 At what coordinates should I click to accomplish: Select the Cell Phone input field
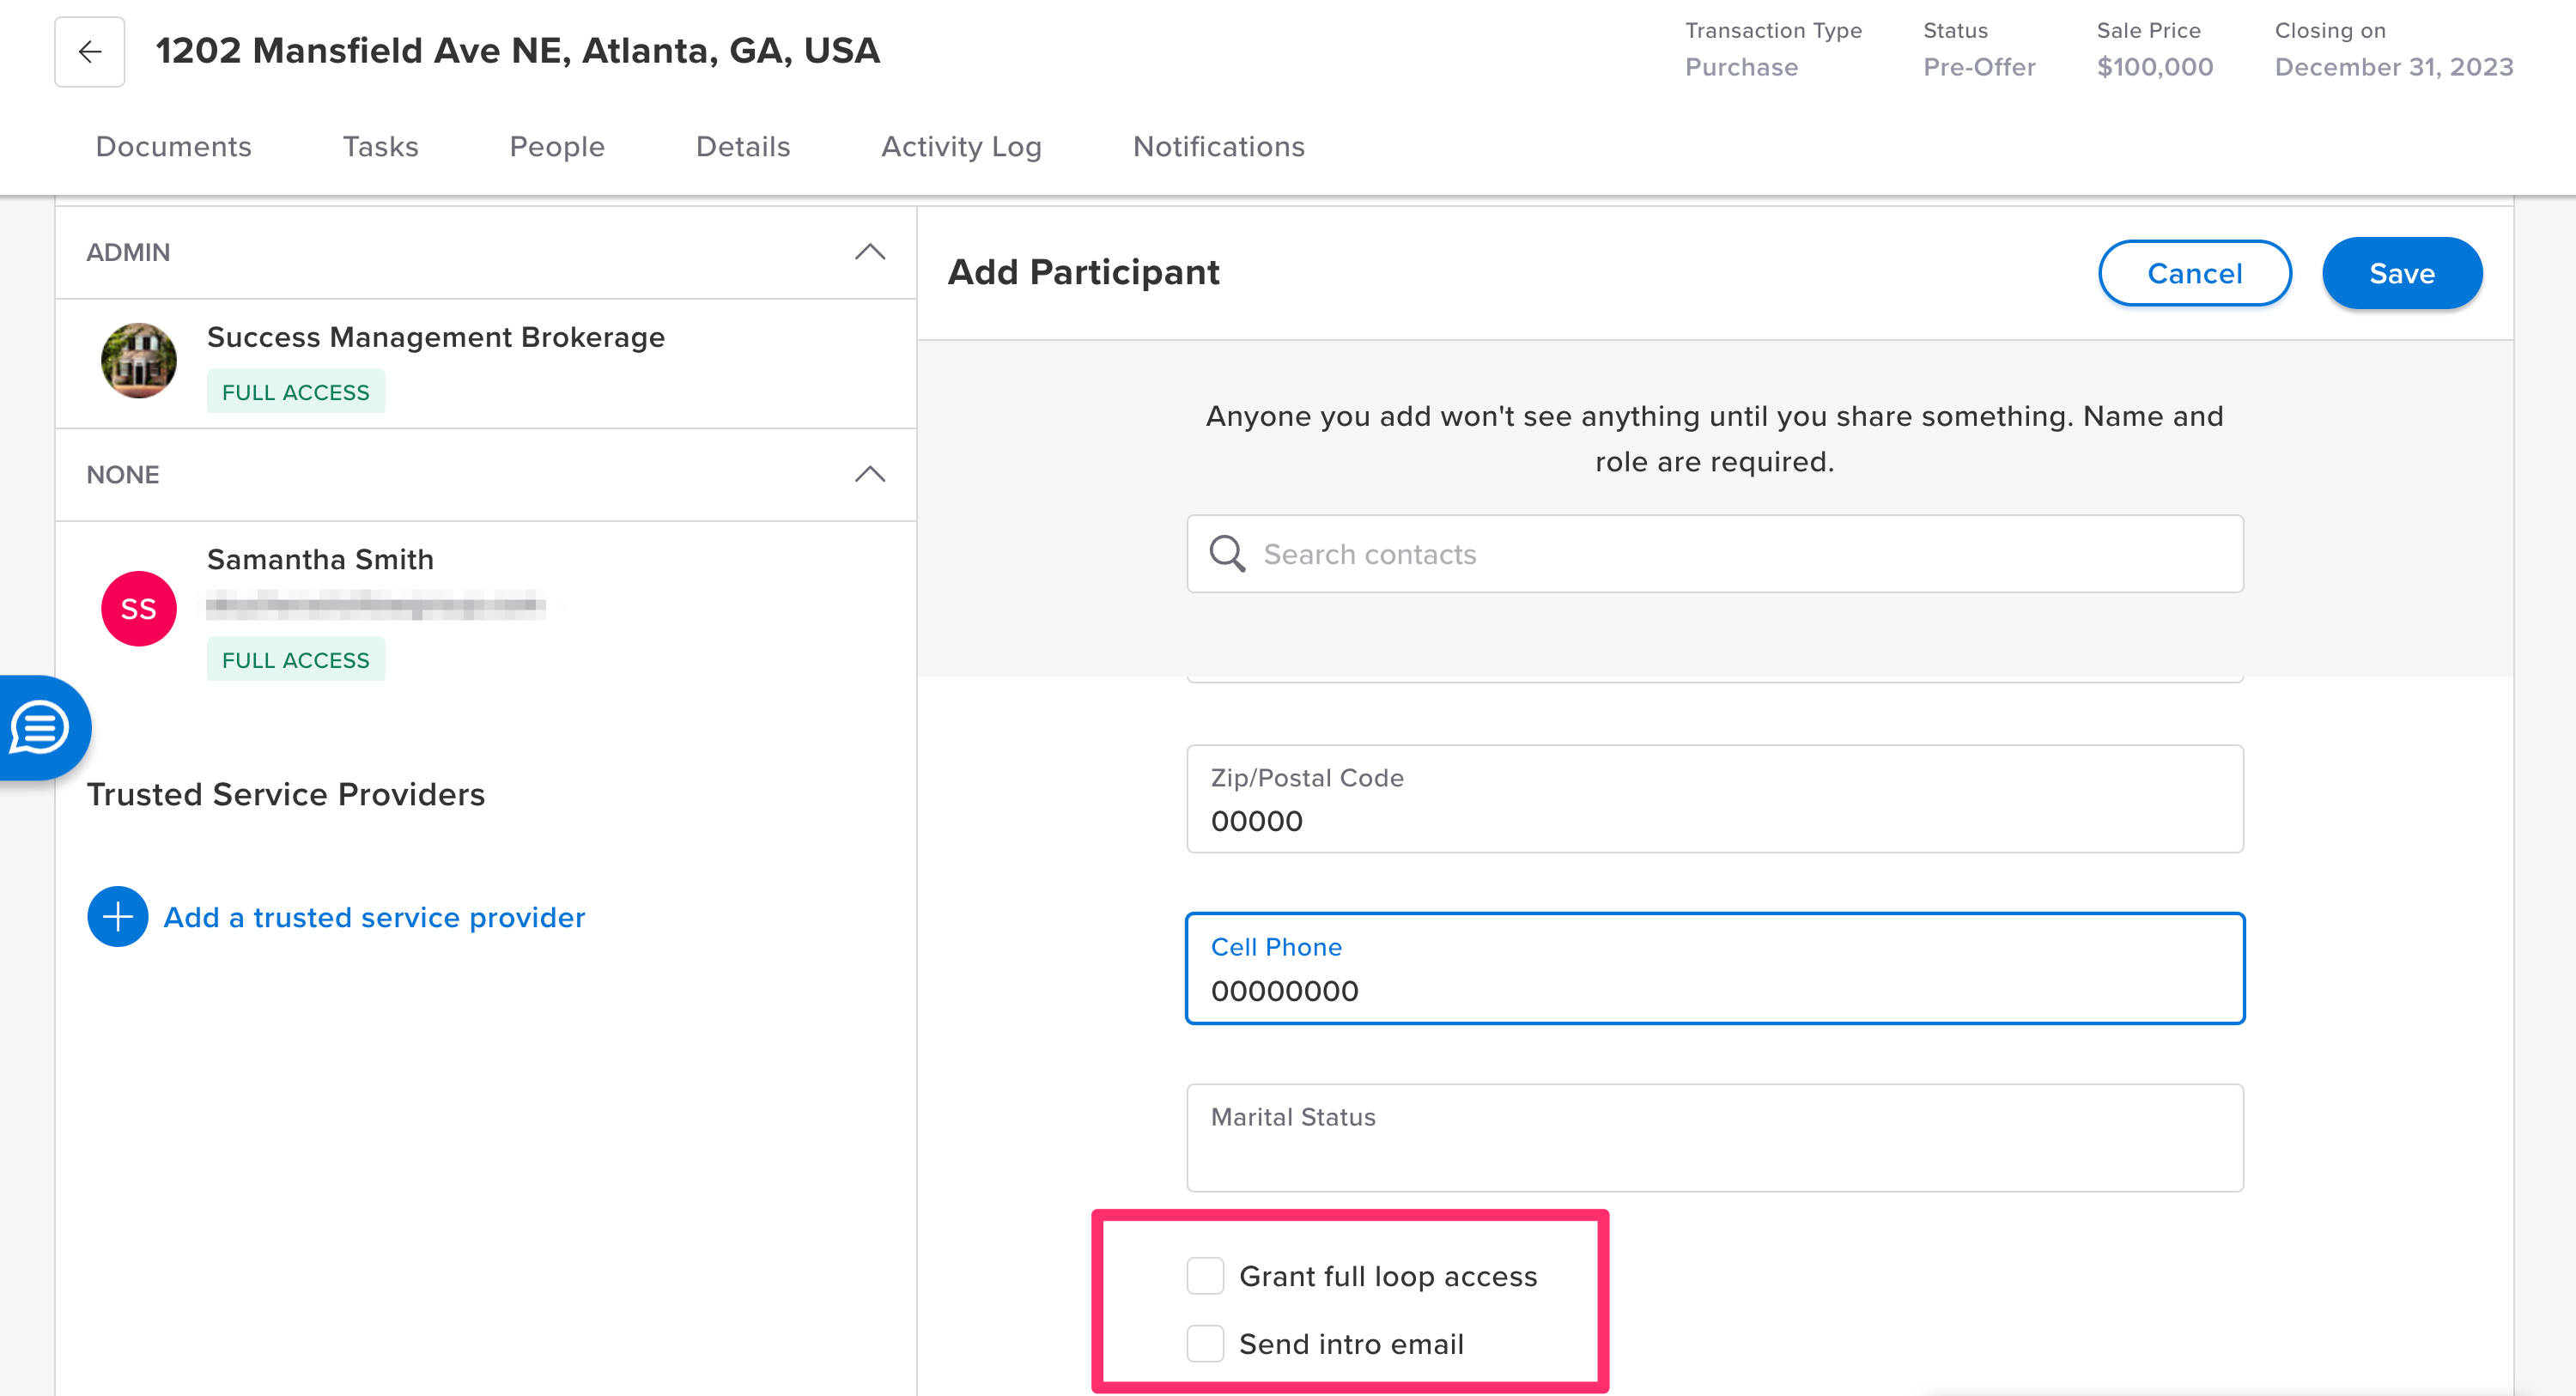(x=1714, y=968)
